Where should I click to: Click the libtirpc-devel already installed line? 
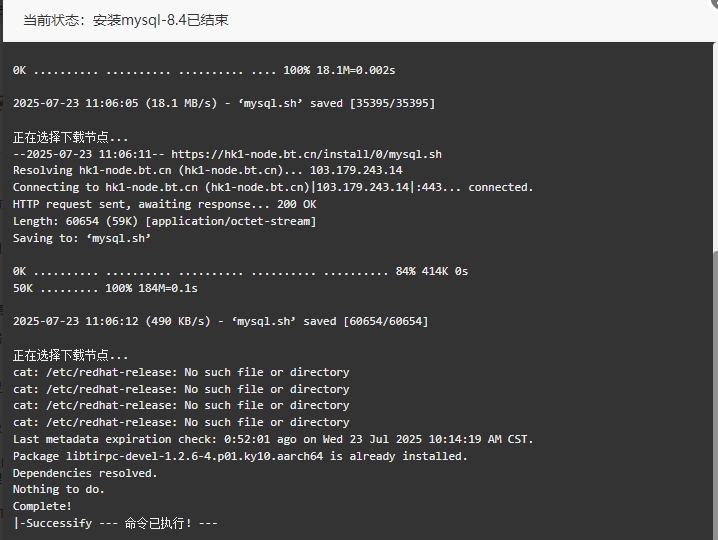point(240,456)
